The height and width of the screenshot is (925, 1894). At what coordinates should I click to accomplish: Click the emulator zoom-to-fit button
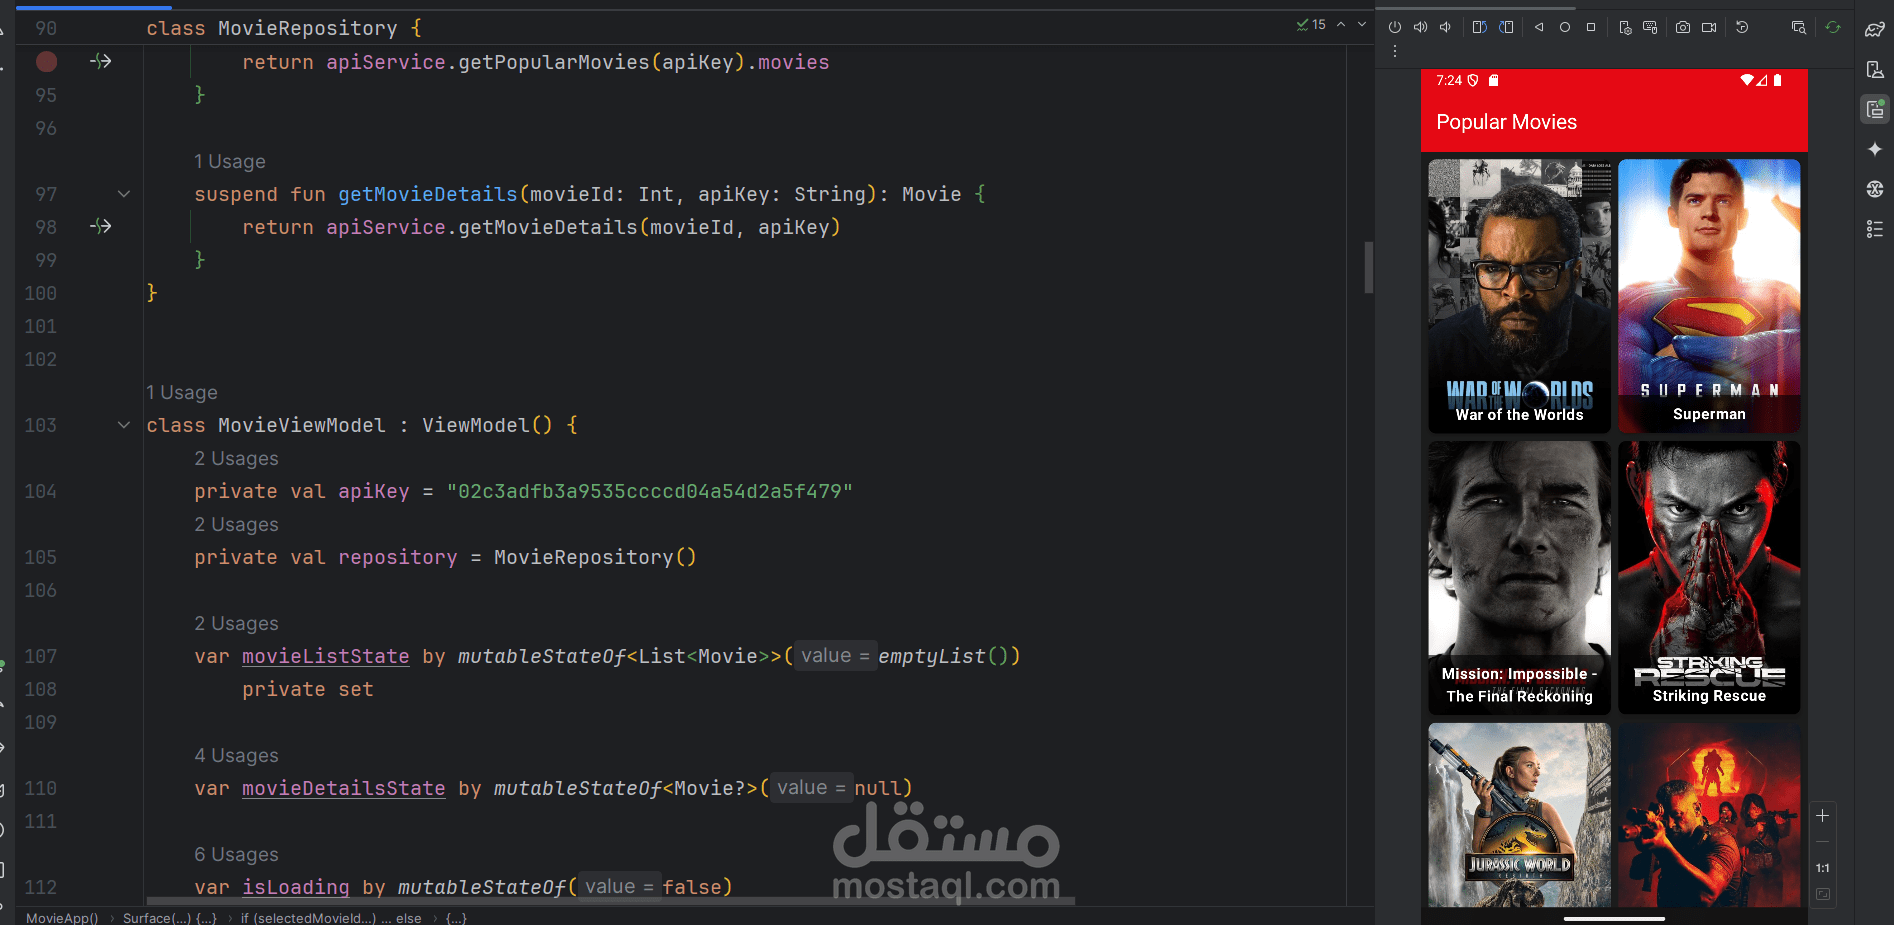click(x=1823, y=894)
